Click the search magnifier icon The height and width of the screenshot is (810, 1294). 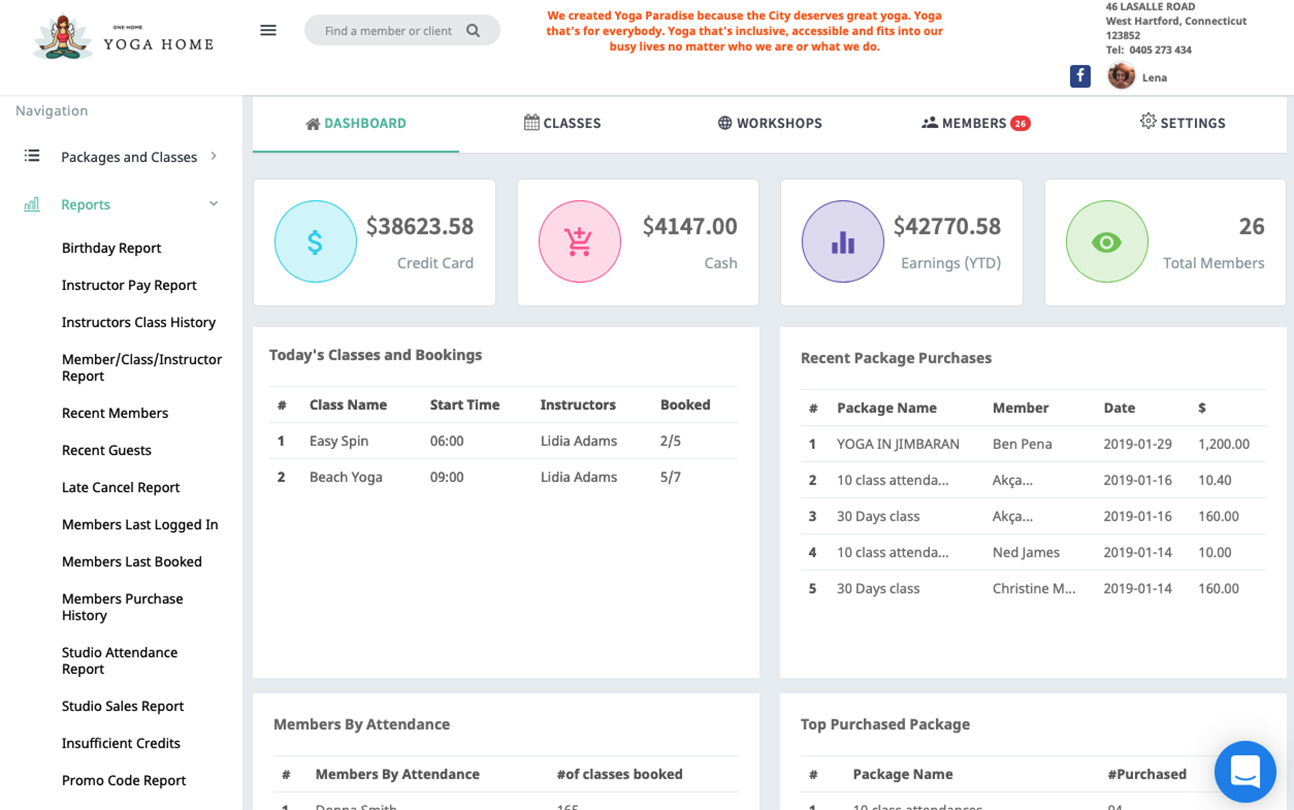pyautogui.click(x=473, y=31)
